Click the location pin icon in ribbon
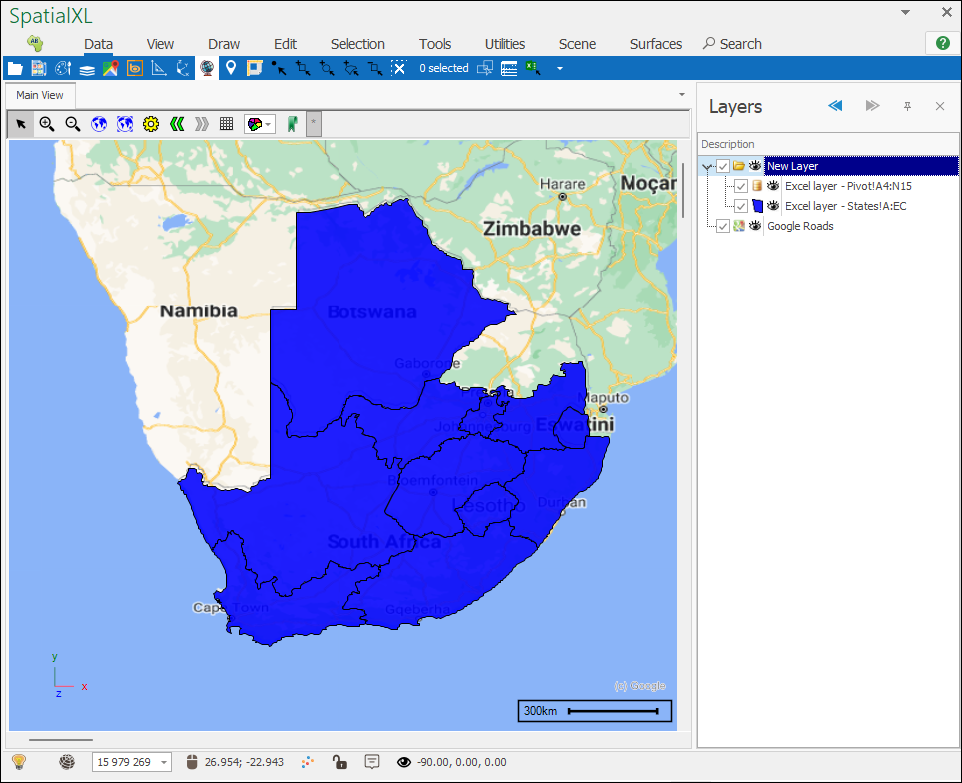 (x=231, y=68)
